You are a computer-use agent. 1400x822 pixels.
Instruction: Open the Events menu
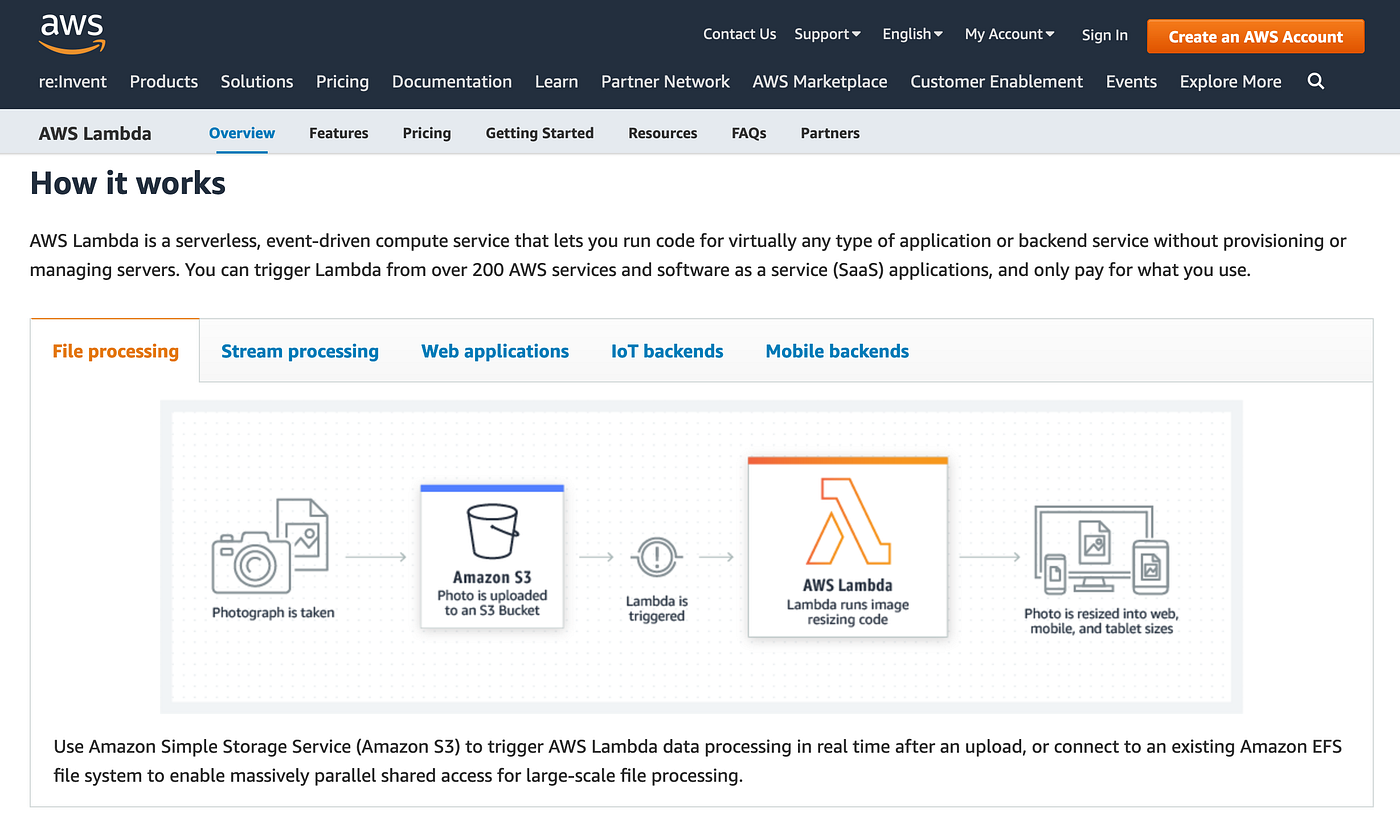(1131, 81)
